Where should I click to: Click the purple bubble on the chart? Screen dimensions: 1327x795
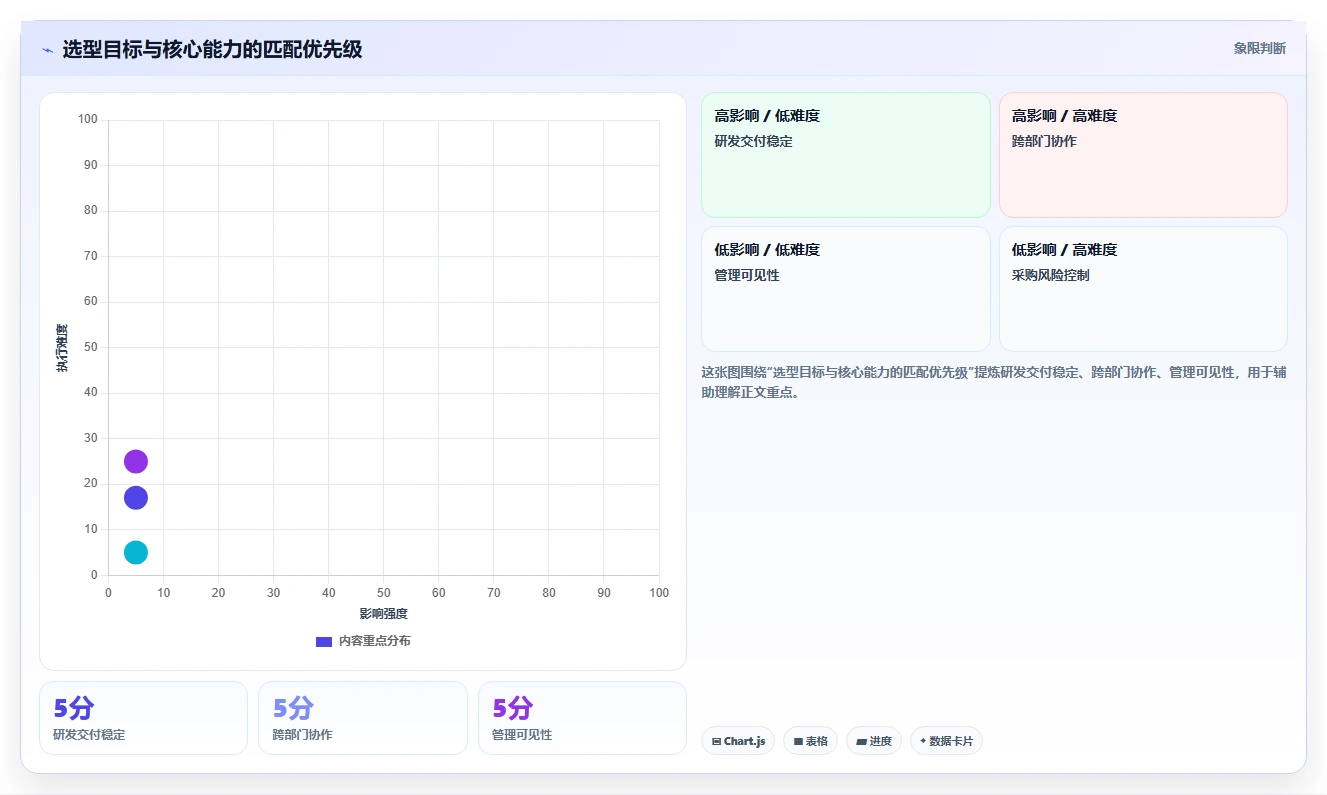click(136, 461)
